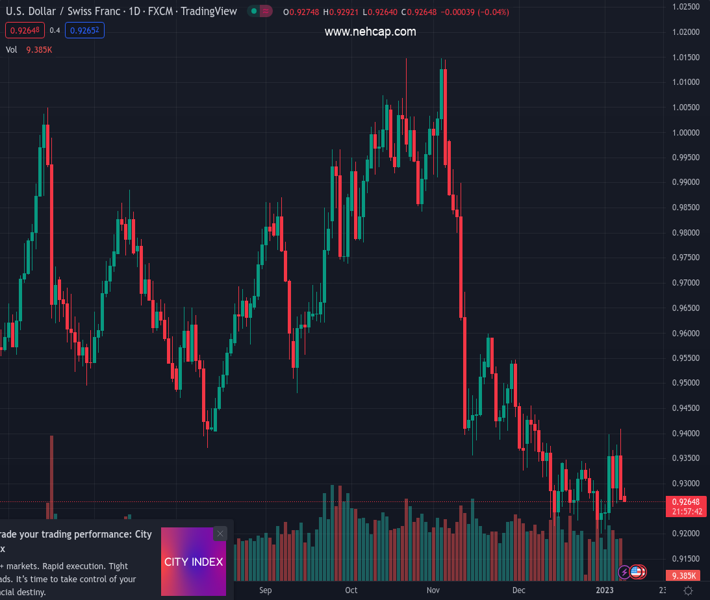Viewport: 710px width, 600px height.
Task: Click the red volume value 9.385K label
Action: point(39,49)
